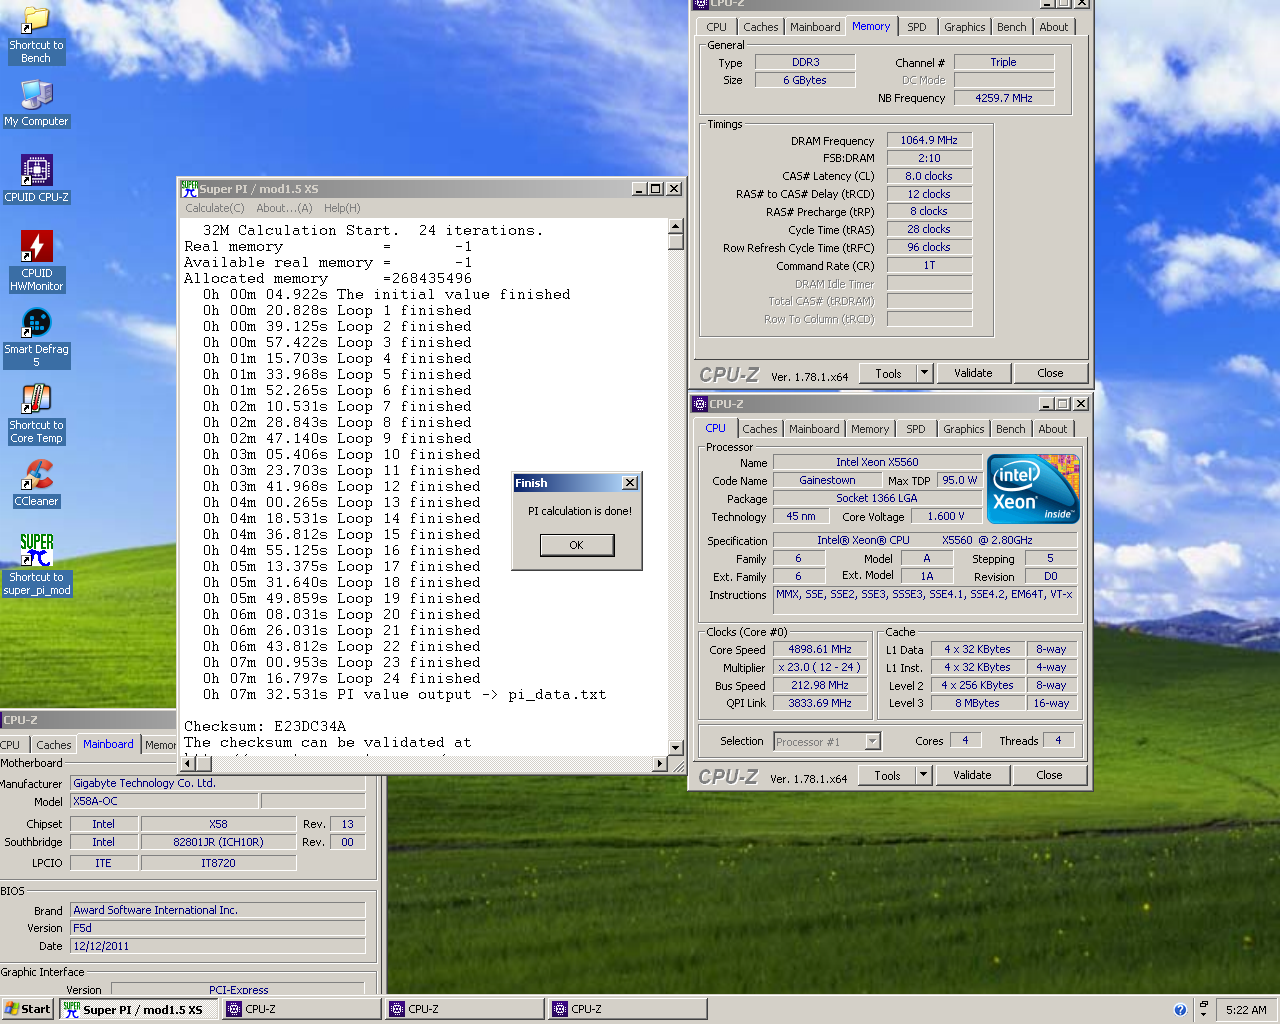Click the Core Voltage 1.600 V field

tap(945, 516)
